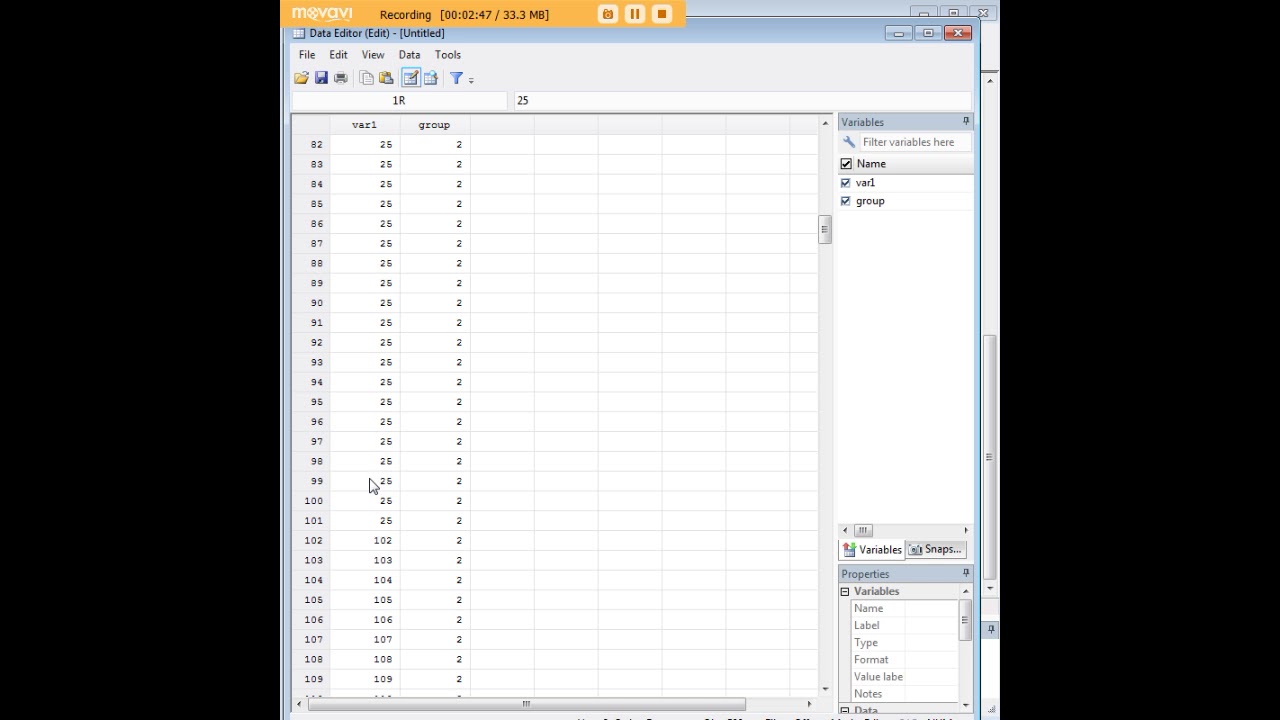Copy the selection using the copy icon

click(366, 78)
